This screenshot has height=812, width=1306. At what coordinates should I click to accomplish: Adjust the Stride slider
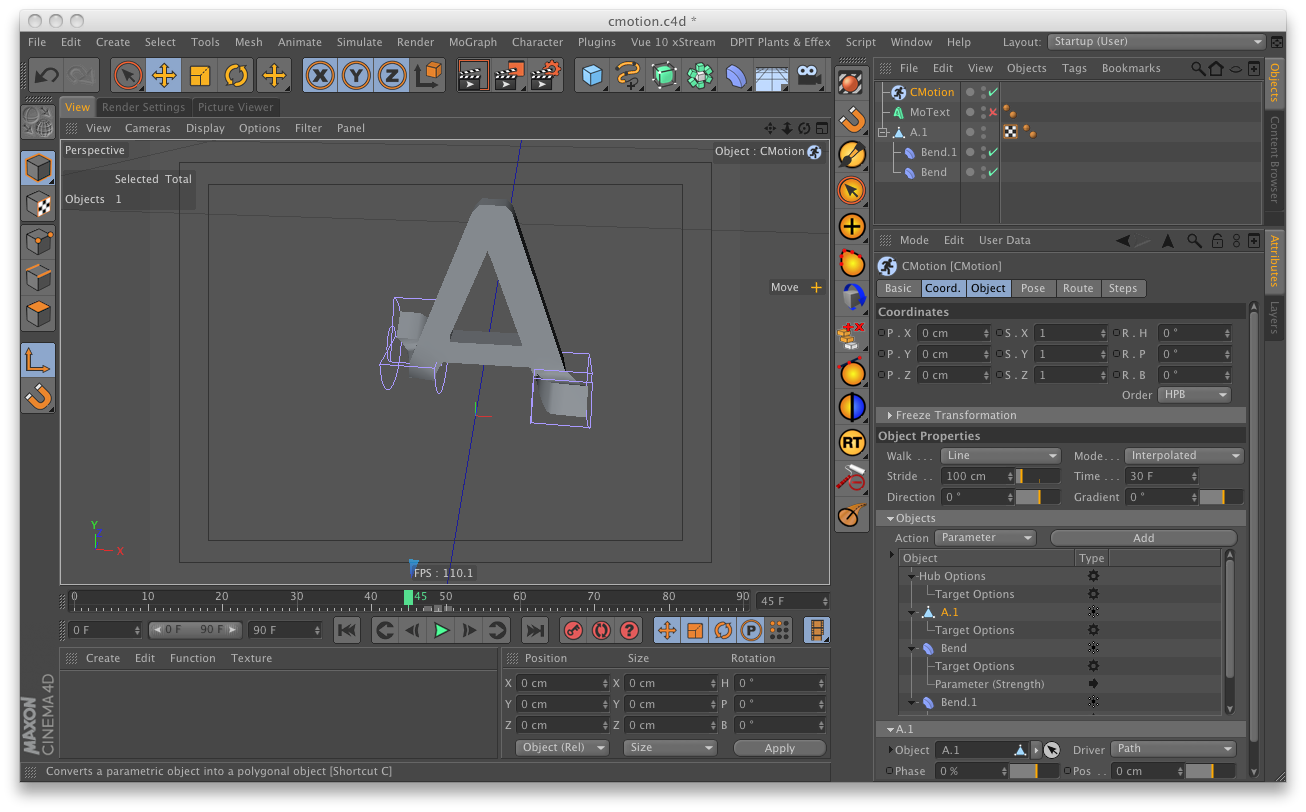click(1039, 477)
